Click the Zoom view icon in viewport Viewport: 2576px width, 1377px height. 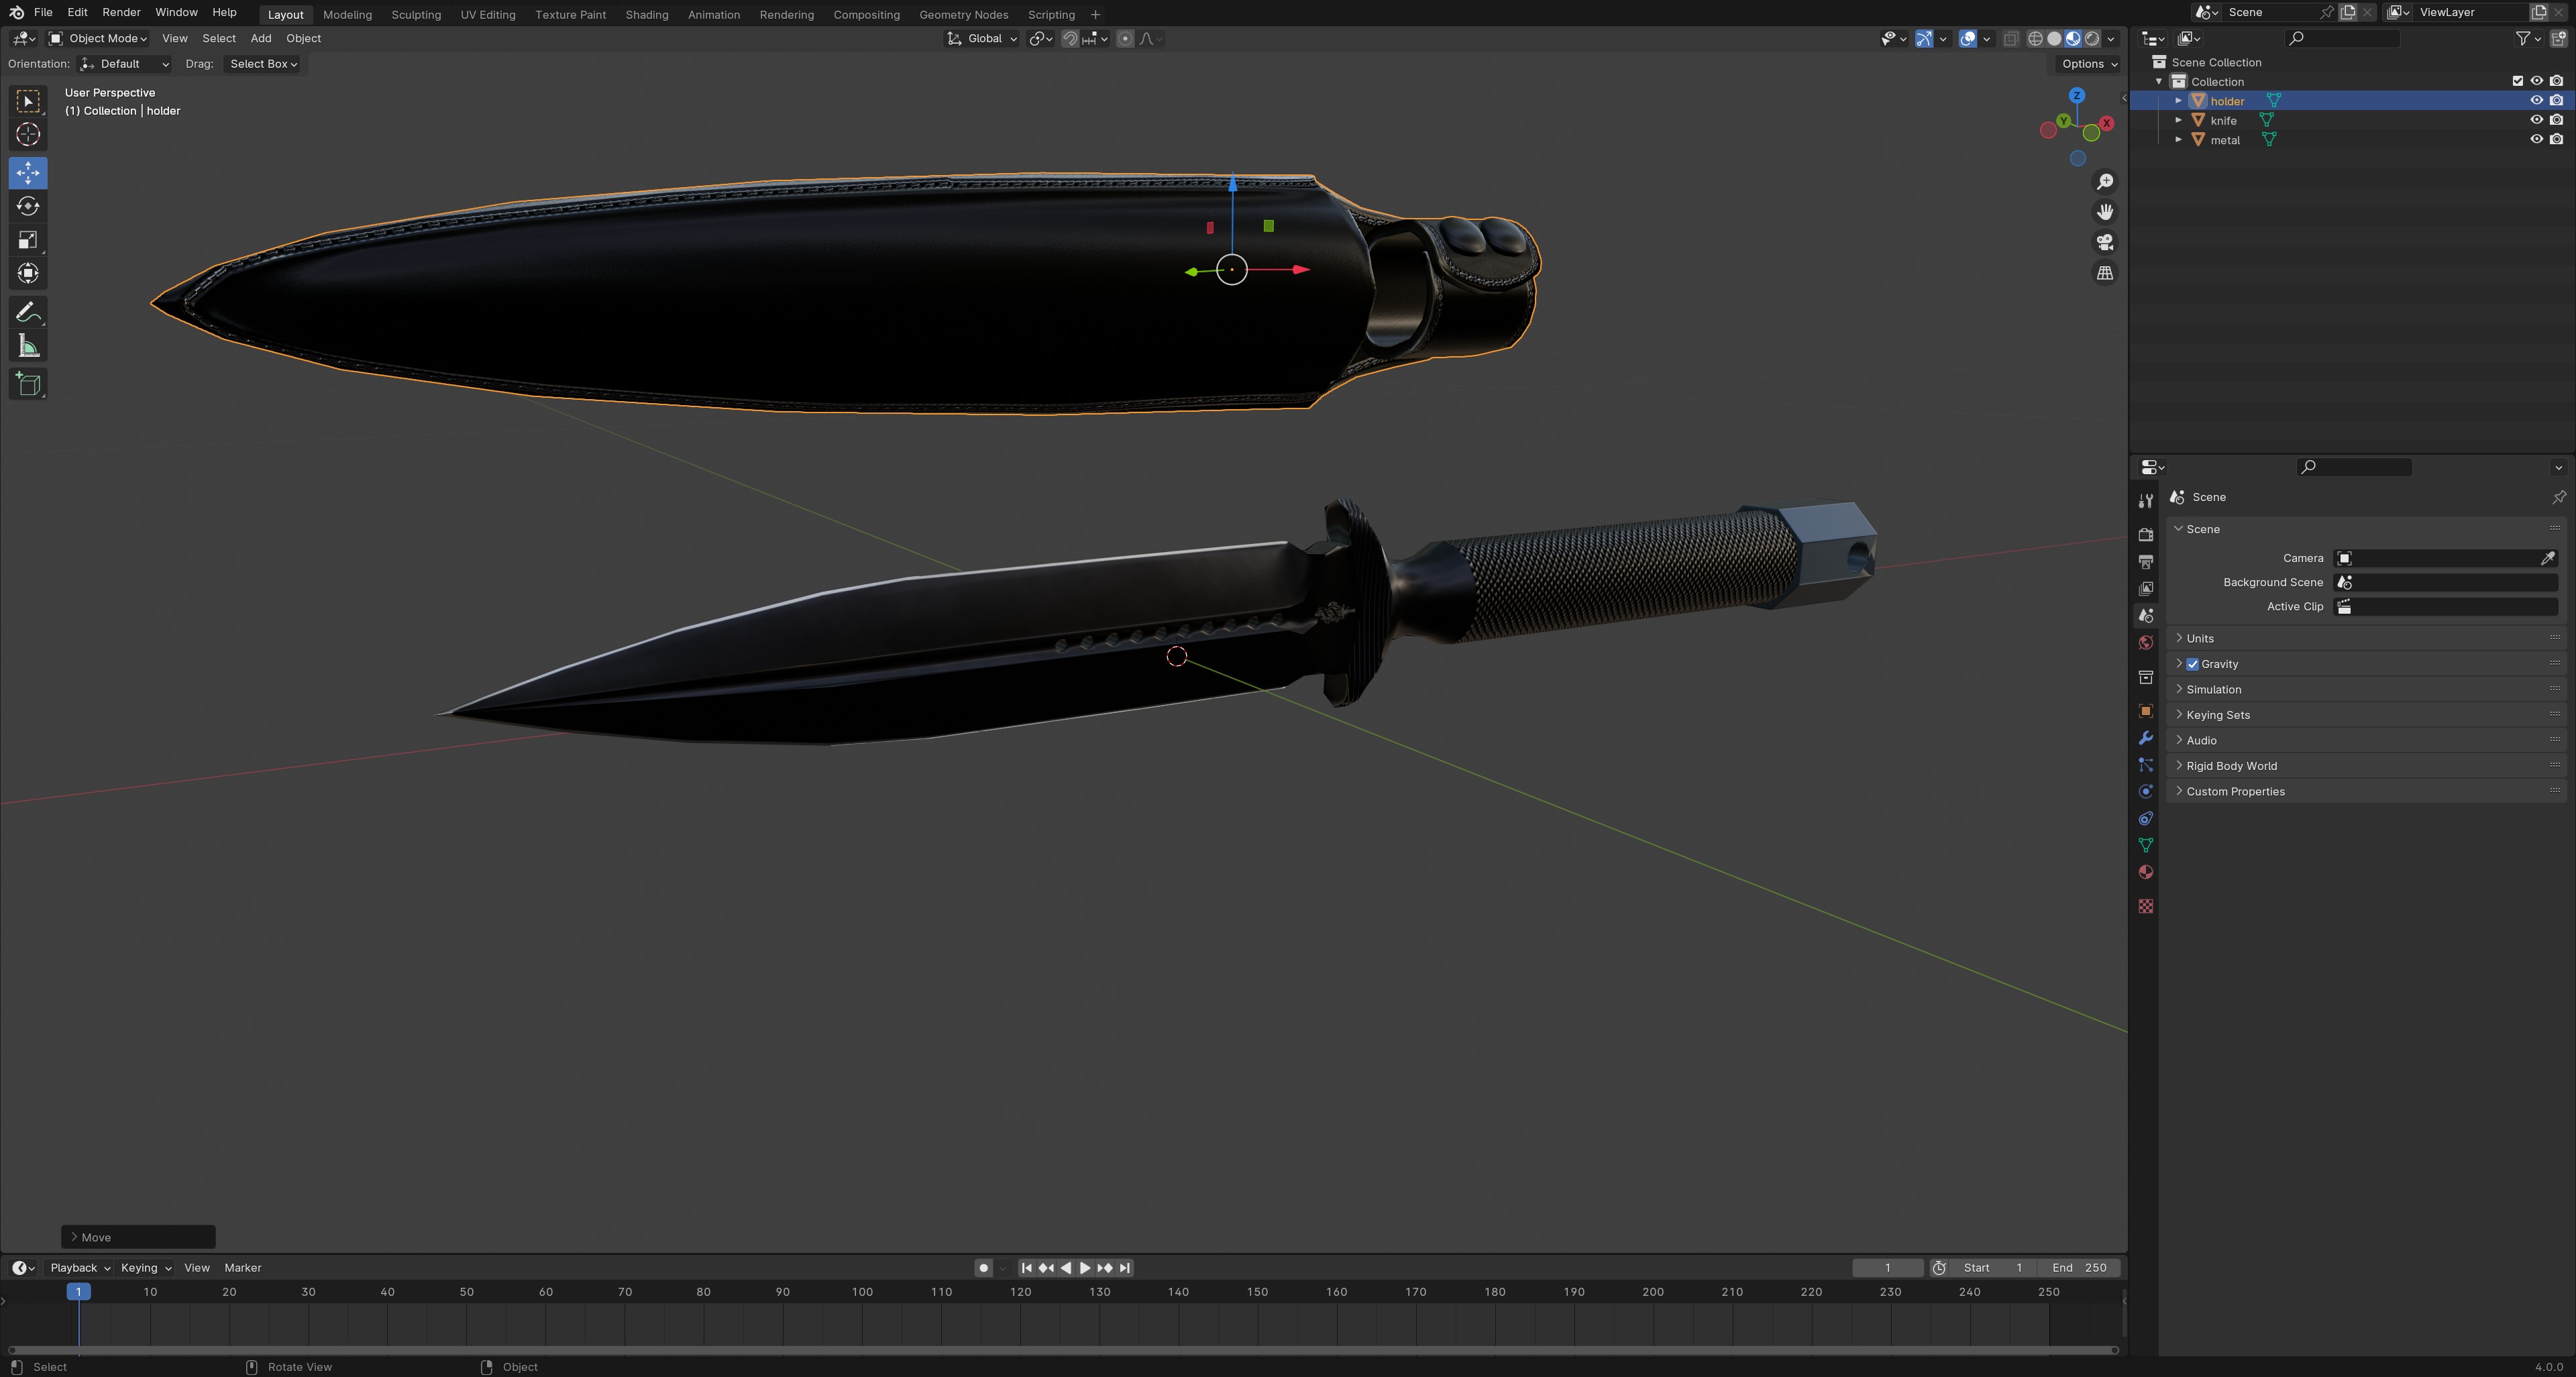[2105, 181]
